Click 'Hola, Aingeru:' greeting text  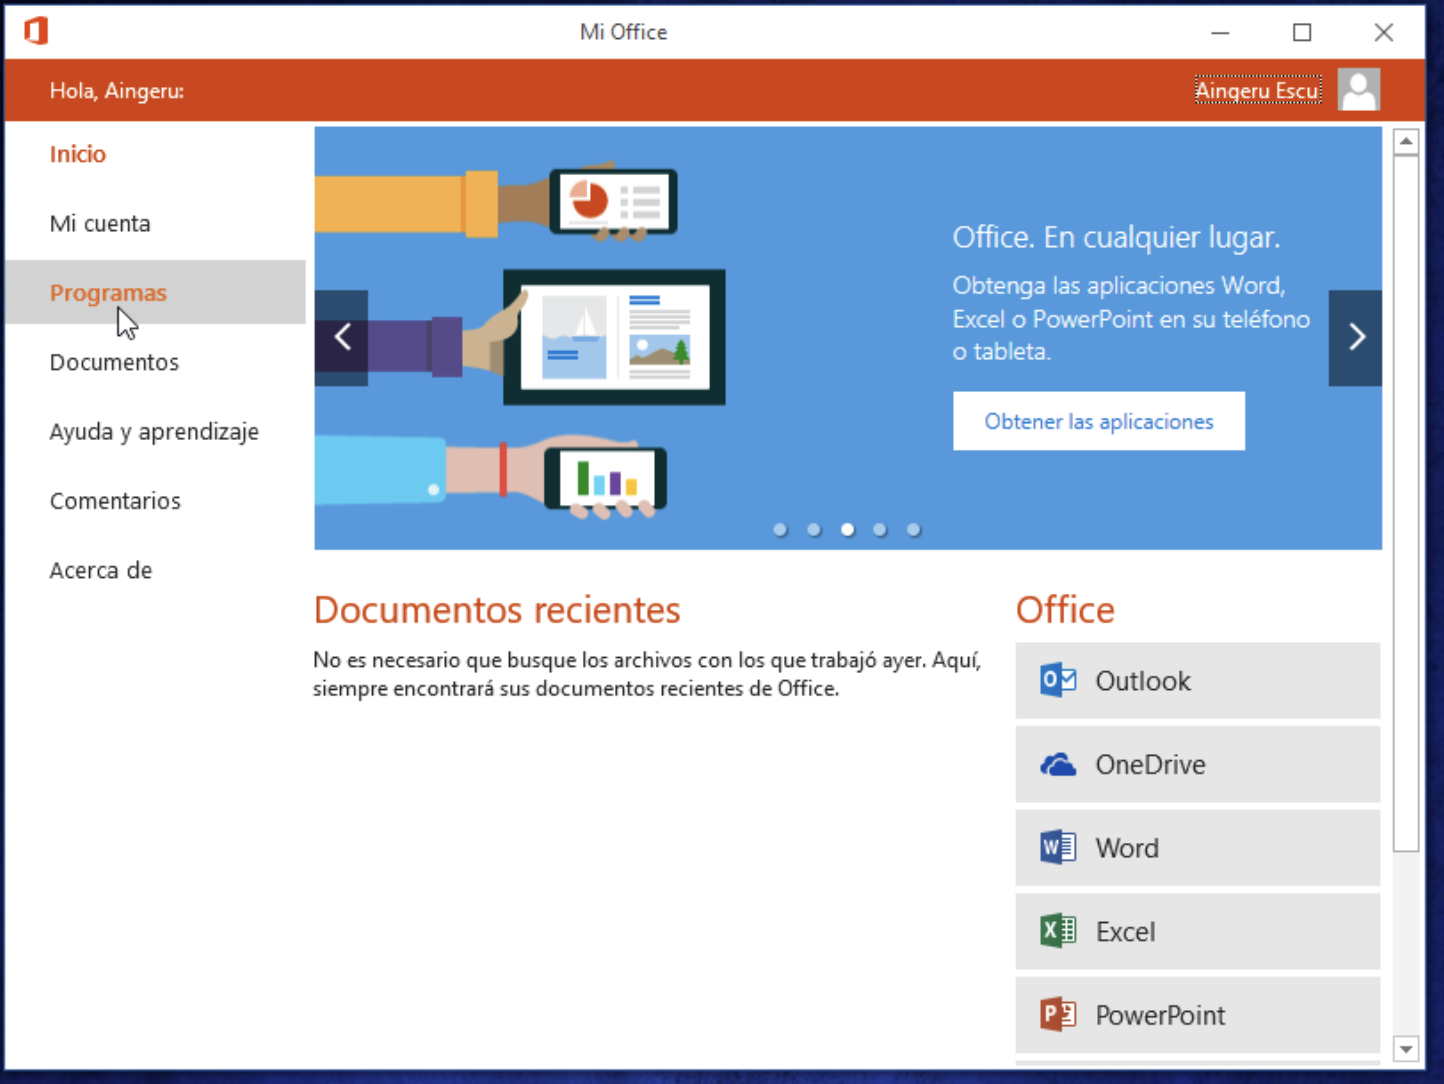pyautogui.click(x=117, y=91)
